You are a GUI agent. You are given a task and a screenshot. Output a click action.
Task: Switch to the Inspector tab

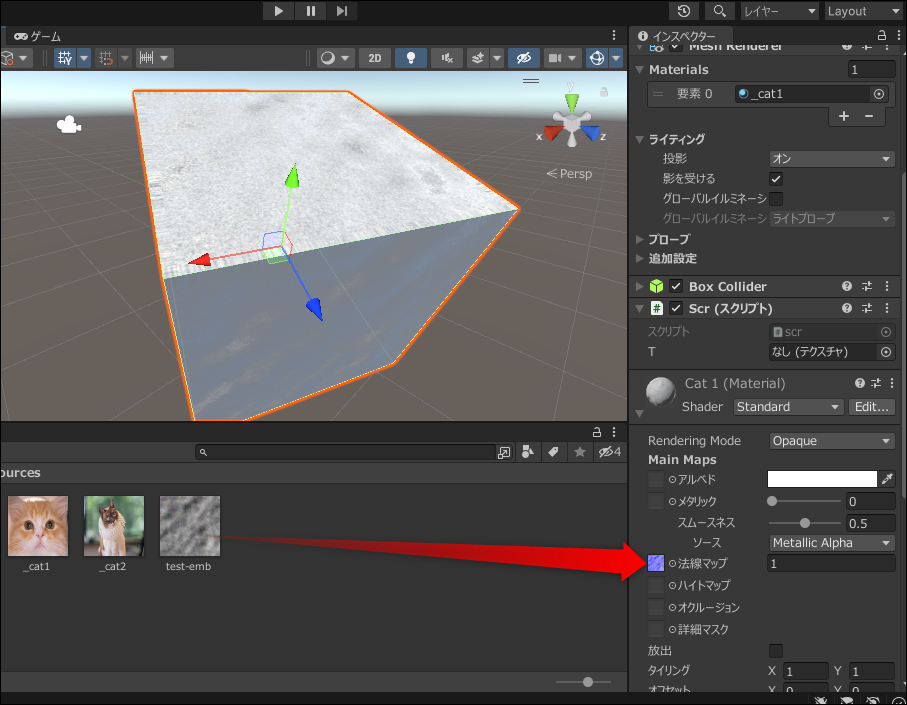(x=679, y=36)
